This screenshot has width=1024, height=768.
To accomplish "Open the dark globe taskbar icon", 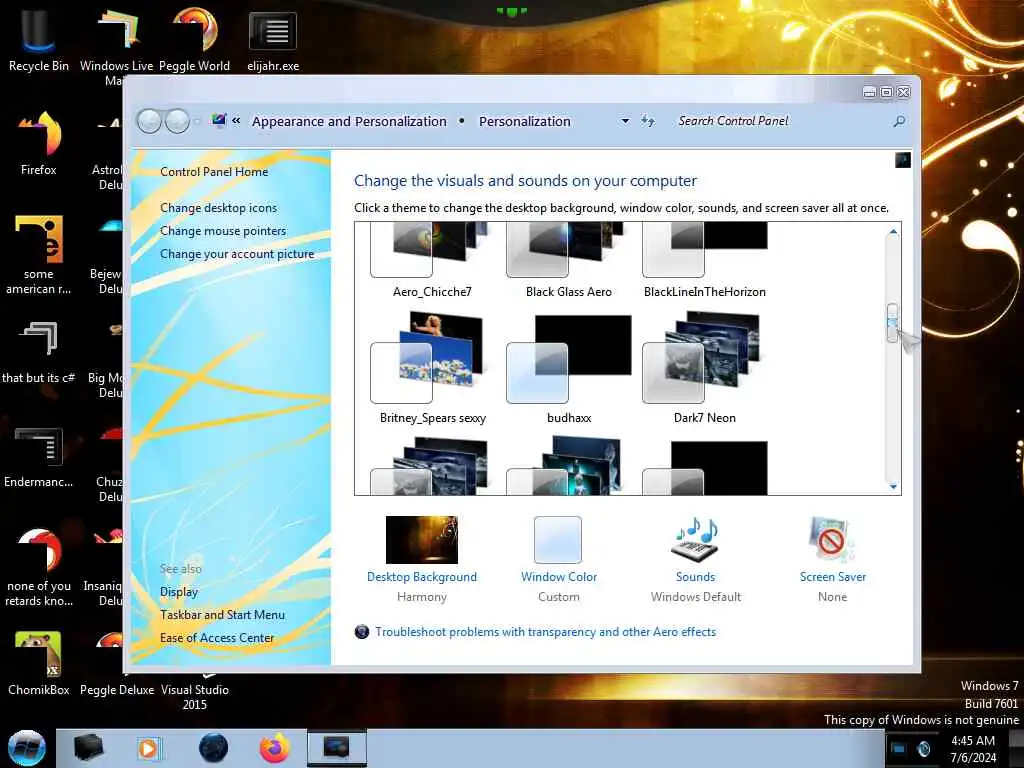I will (x=213, y=748).
